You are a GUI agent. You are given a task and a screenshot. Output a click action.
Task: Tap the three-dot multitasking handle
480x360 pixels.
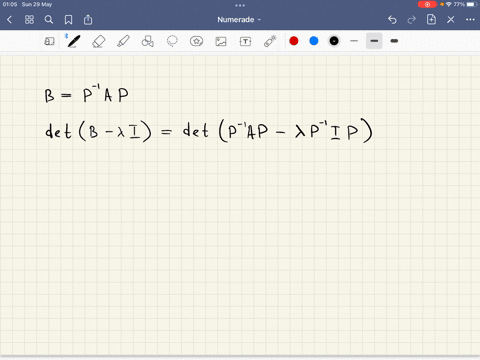(240, 5)
